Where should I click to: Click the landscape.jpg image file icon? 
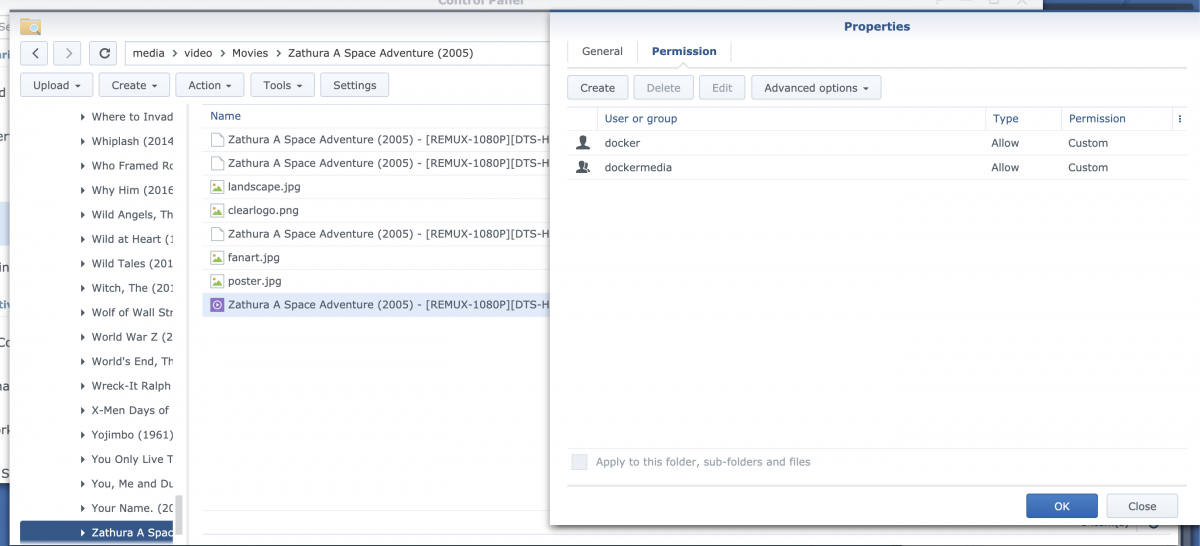pyautogui.click(x=217, y=186)
